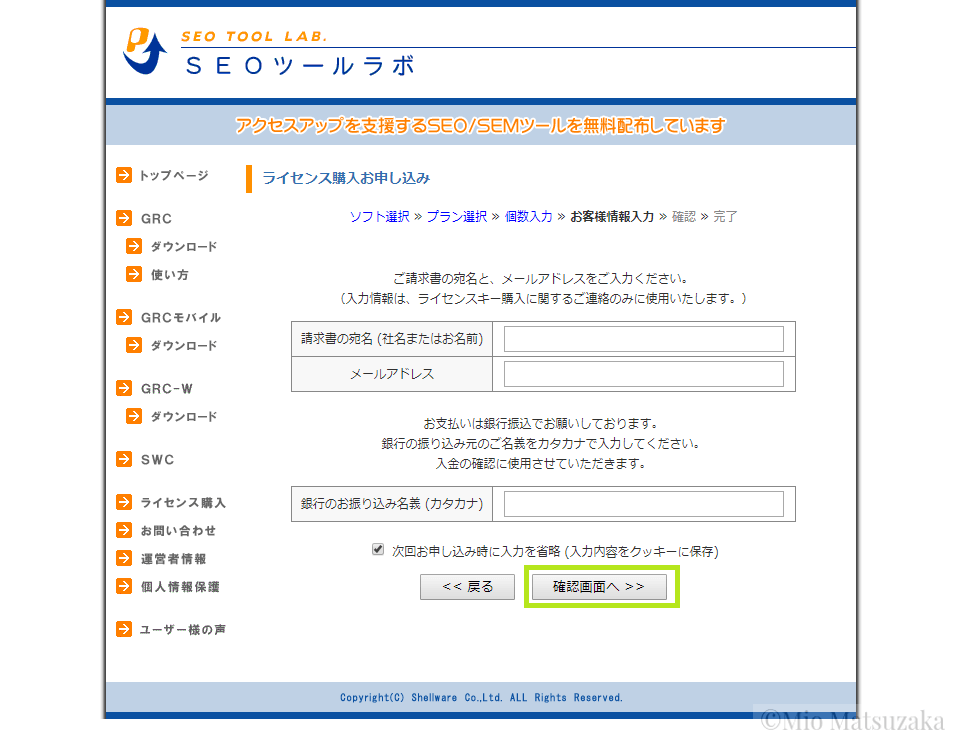The height and width of the screenshot is (734, 953).
Task: Go back to 個数入力 breadcrumb step
Action: pyautogui.click(x=529, y=217)
